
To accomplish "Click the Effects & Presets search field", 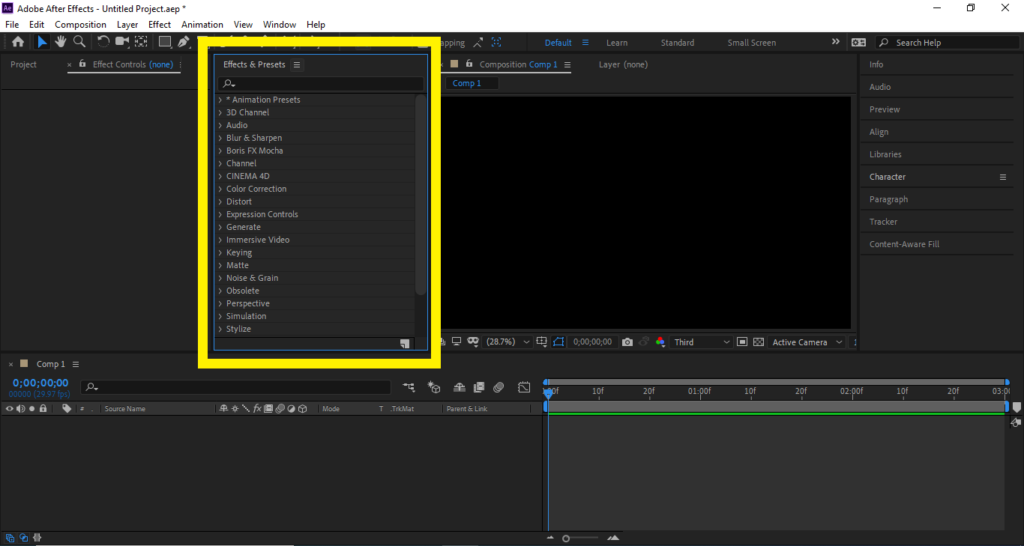I will (x=321, y=84).
